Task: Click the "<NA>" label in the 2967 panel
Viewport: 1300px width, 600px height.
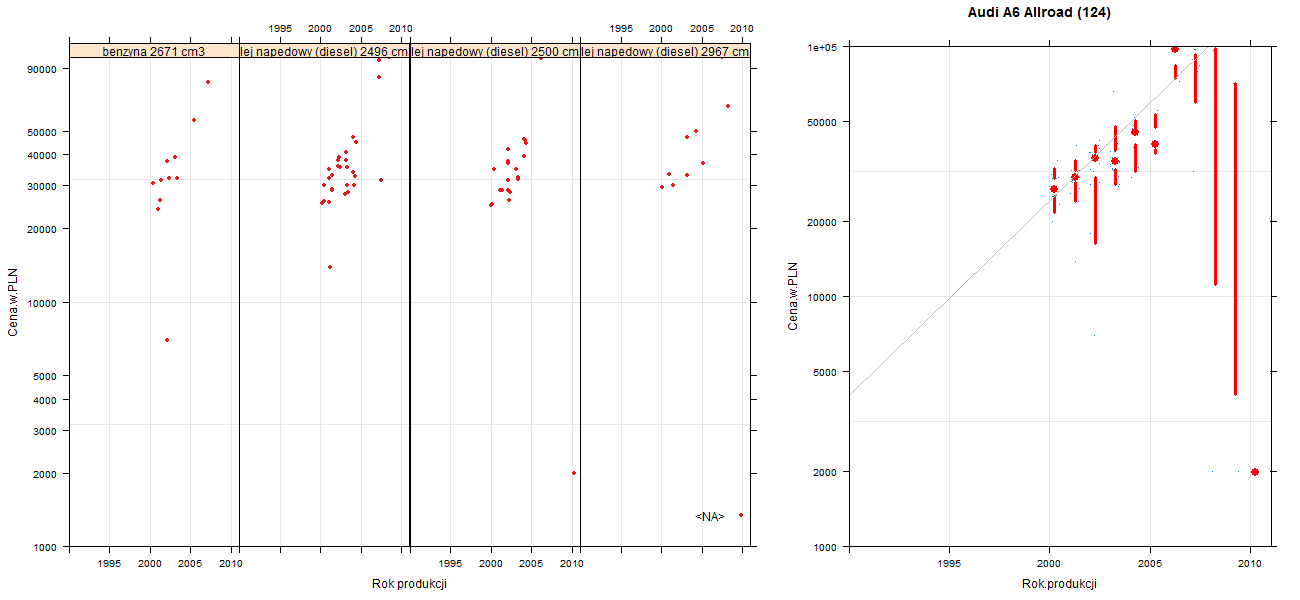Action: (709, 517)
